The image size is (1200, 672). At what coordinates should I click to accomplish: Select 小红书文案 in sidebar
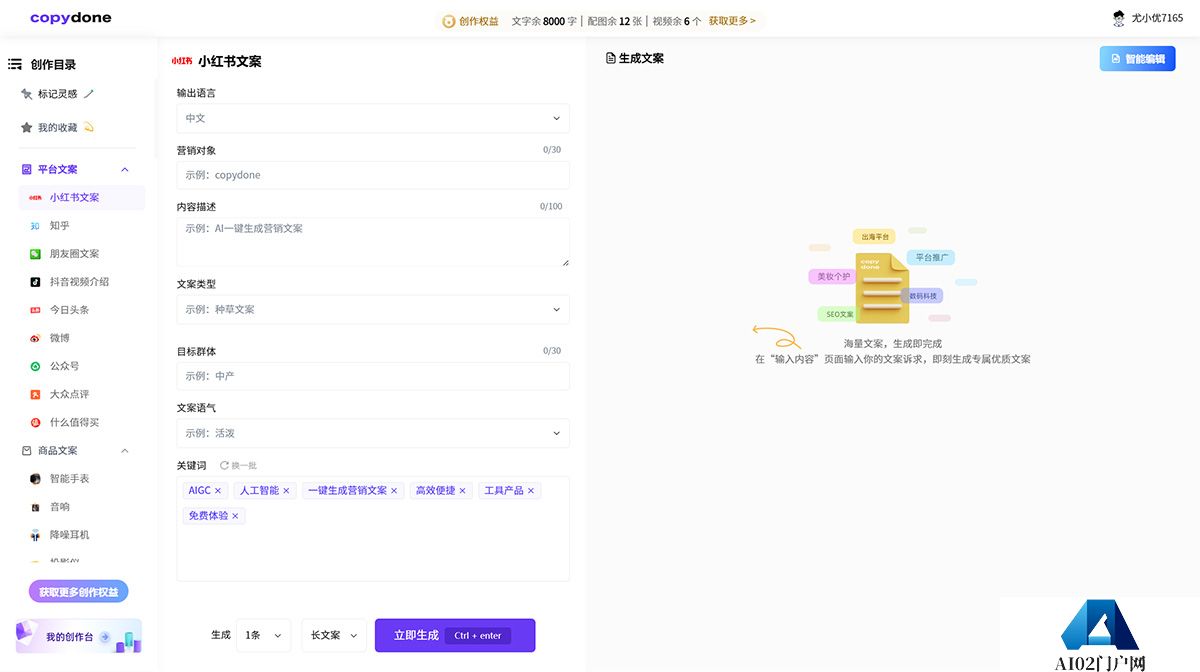coord(82,197)
